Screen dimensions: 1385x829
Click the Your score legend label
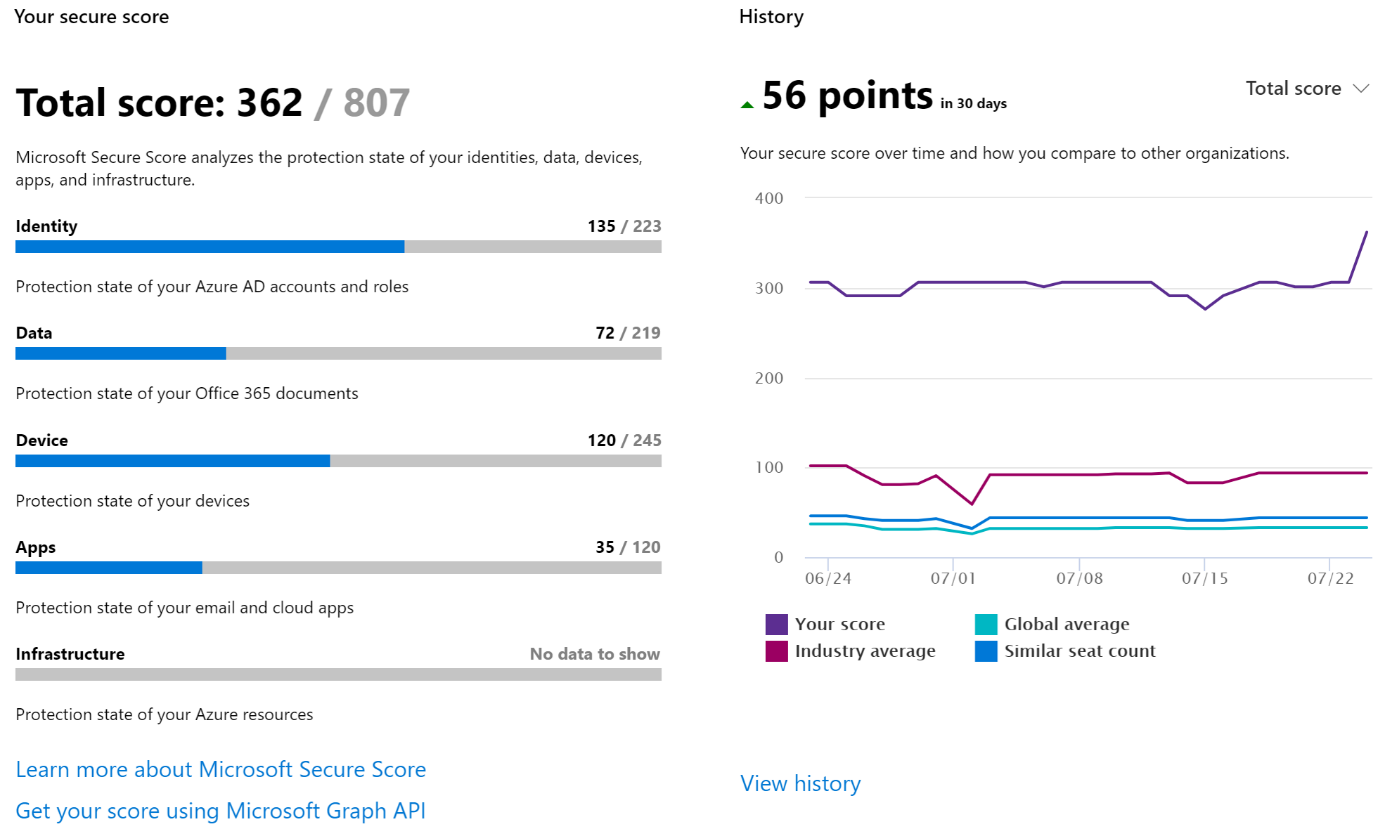tap(840, 624)
